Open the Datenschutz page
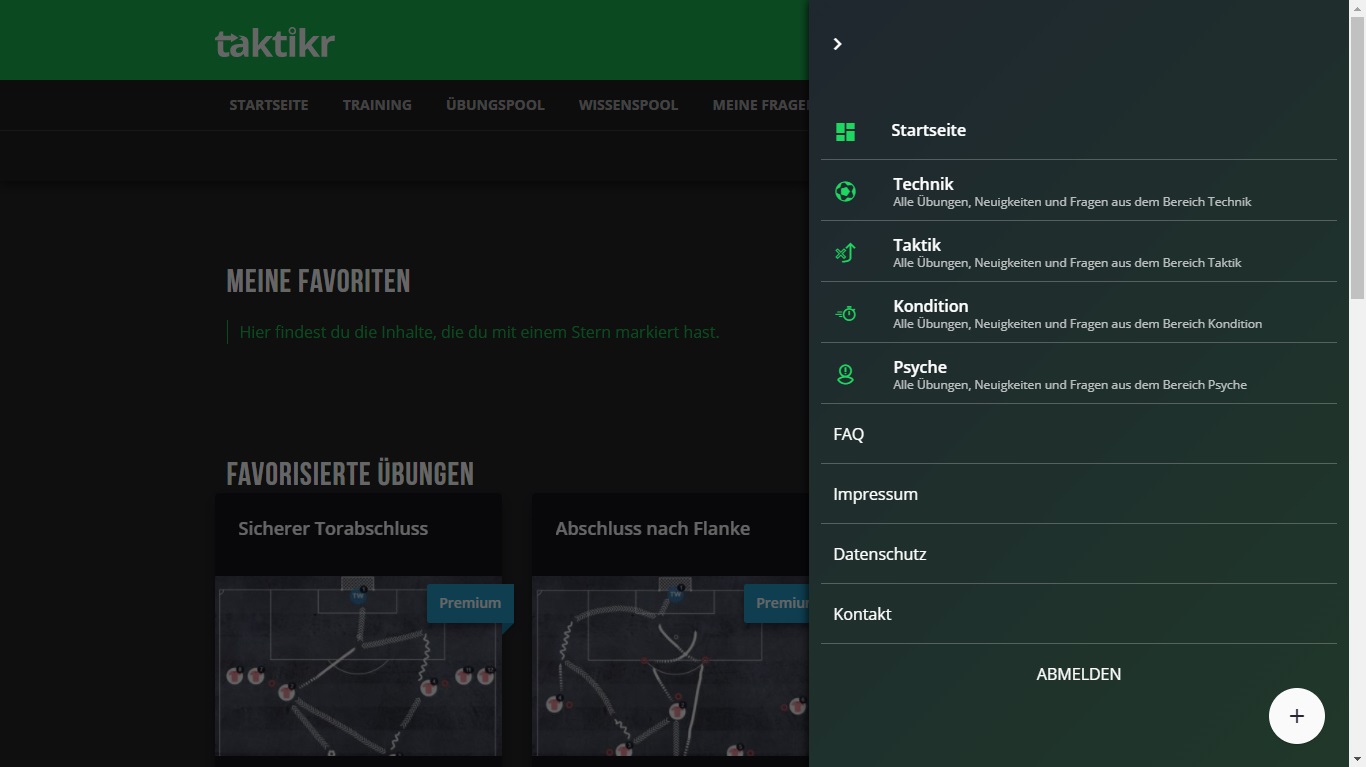Image resolution: width=1366 pixels, height=767 pixels. (x=879, y=554)
